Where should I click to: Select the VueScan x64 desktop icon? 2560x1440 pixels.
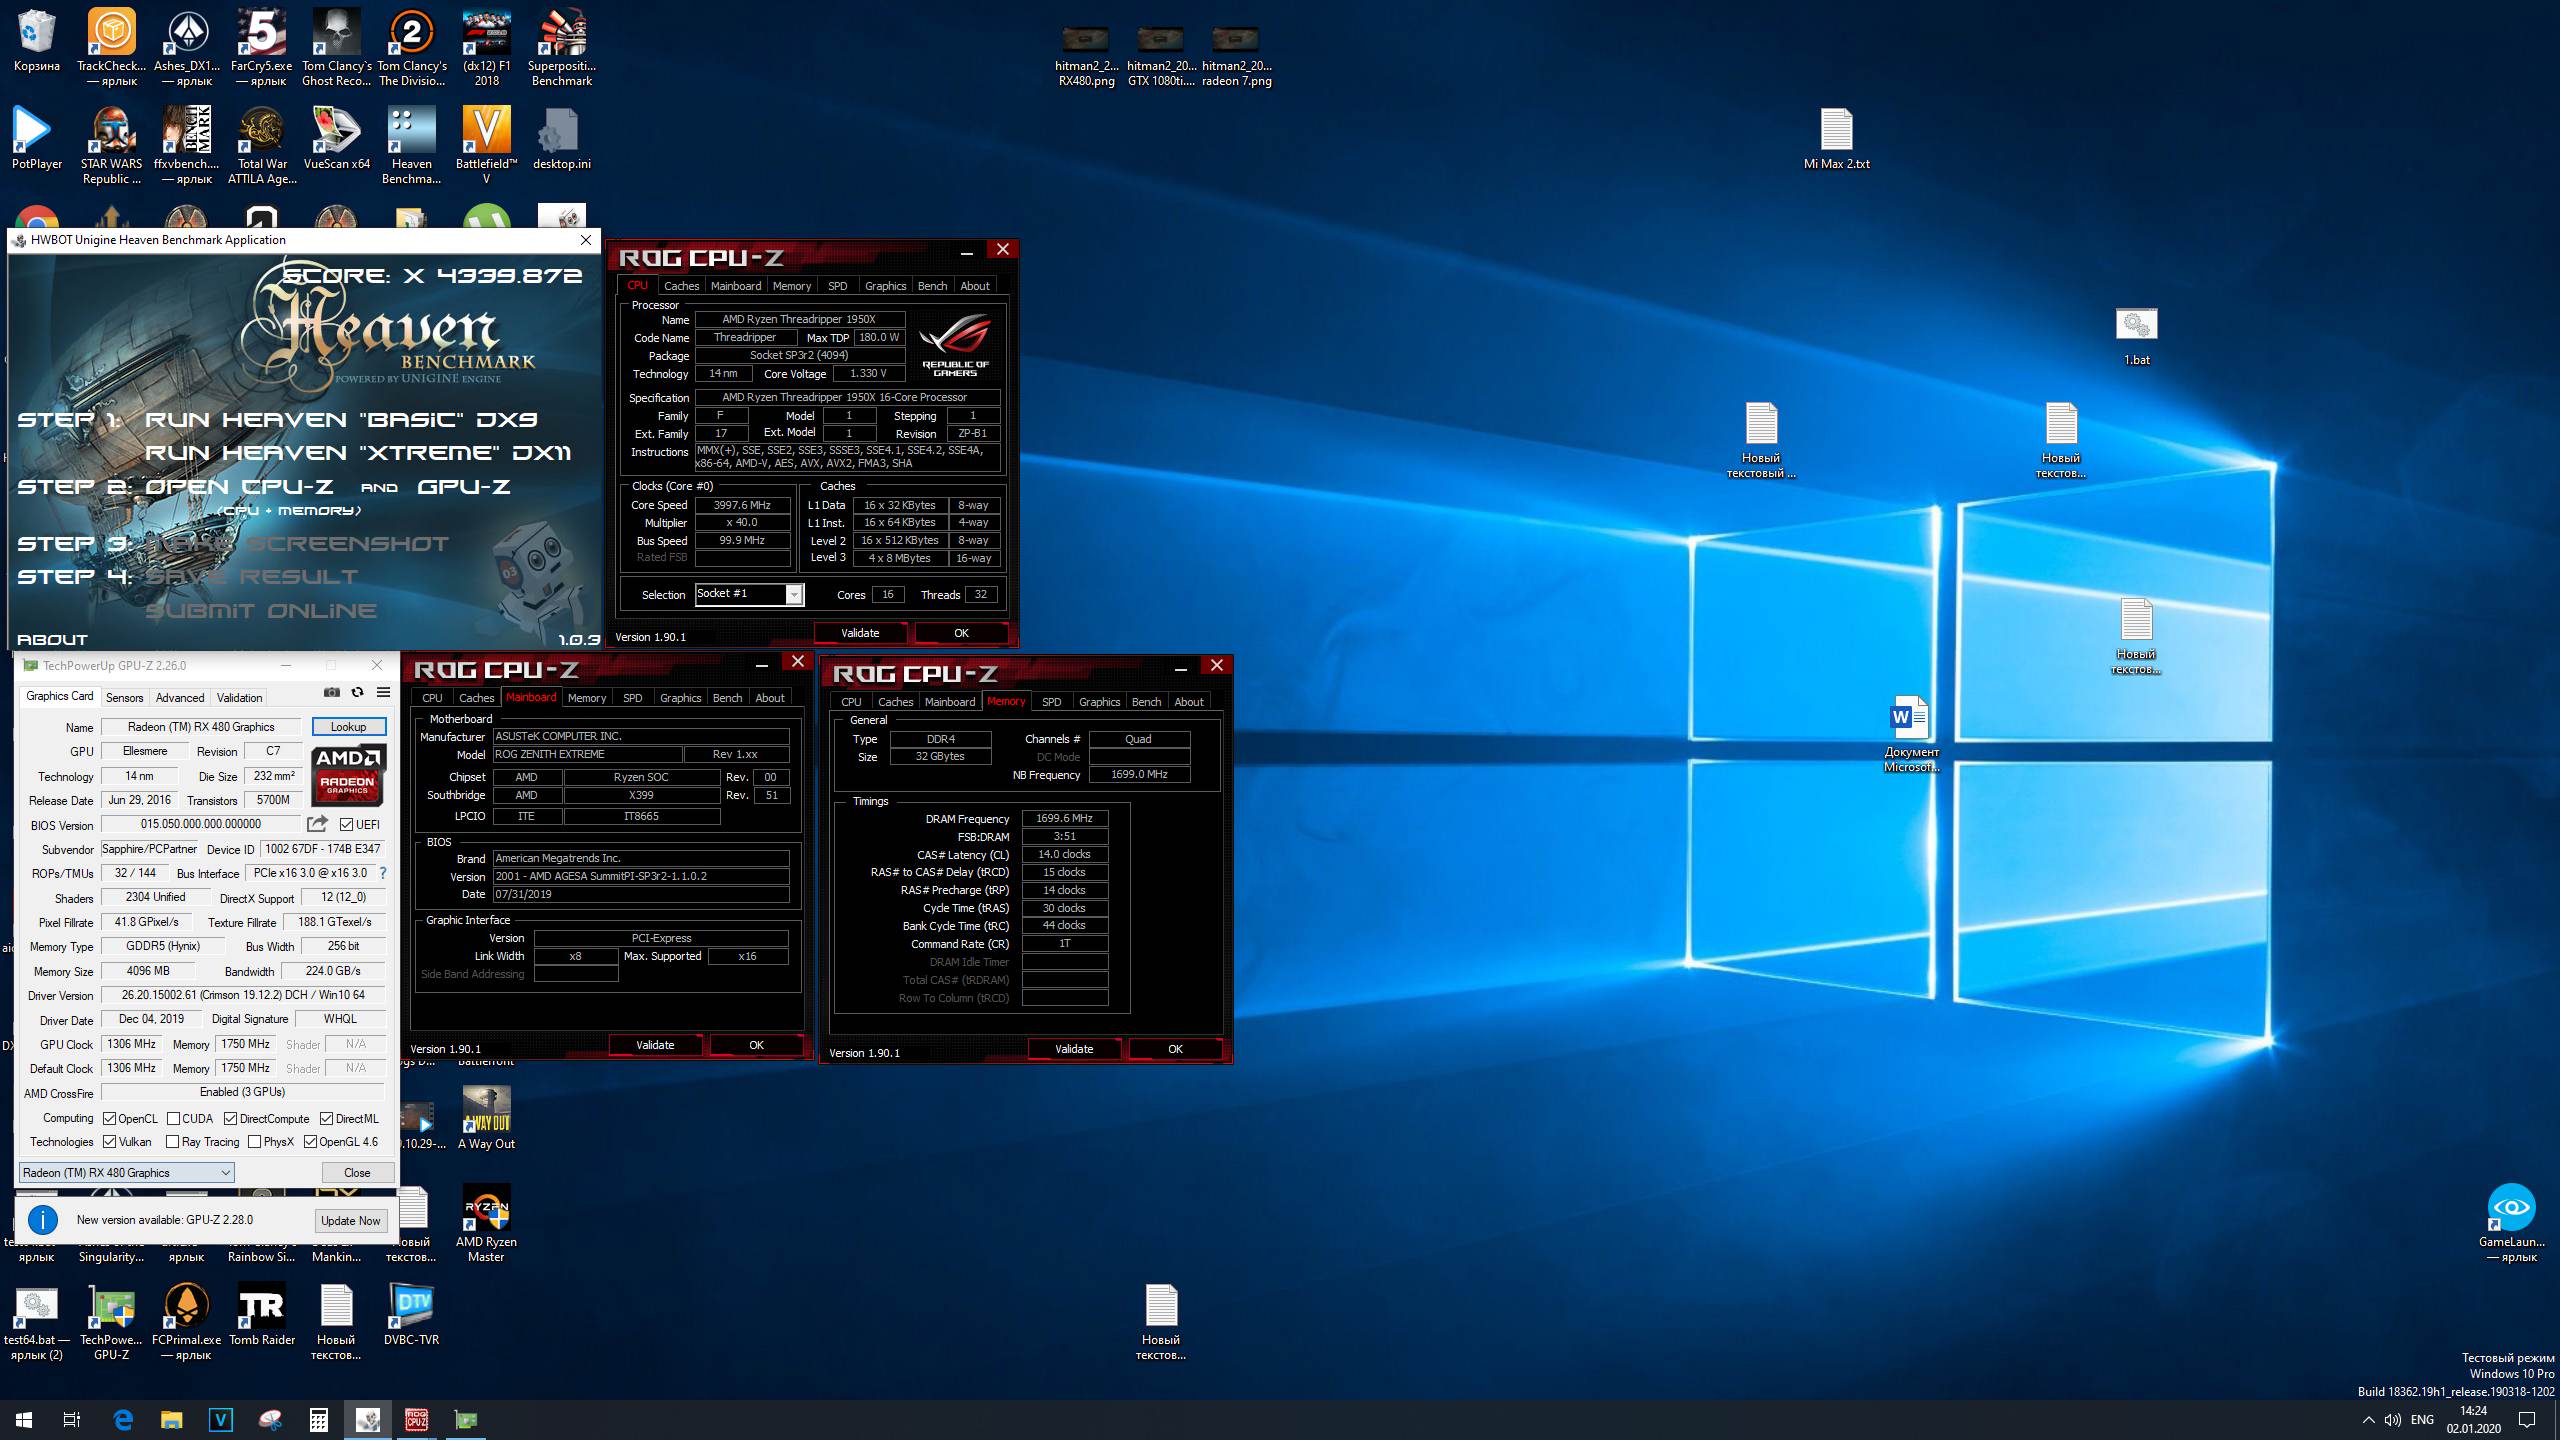337,138
